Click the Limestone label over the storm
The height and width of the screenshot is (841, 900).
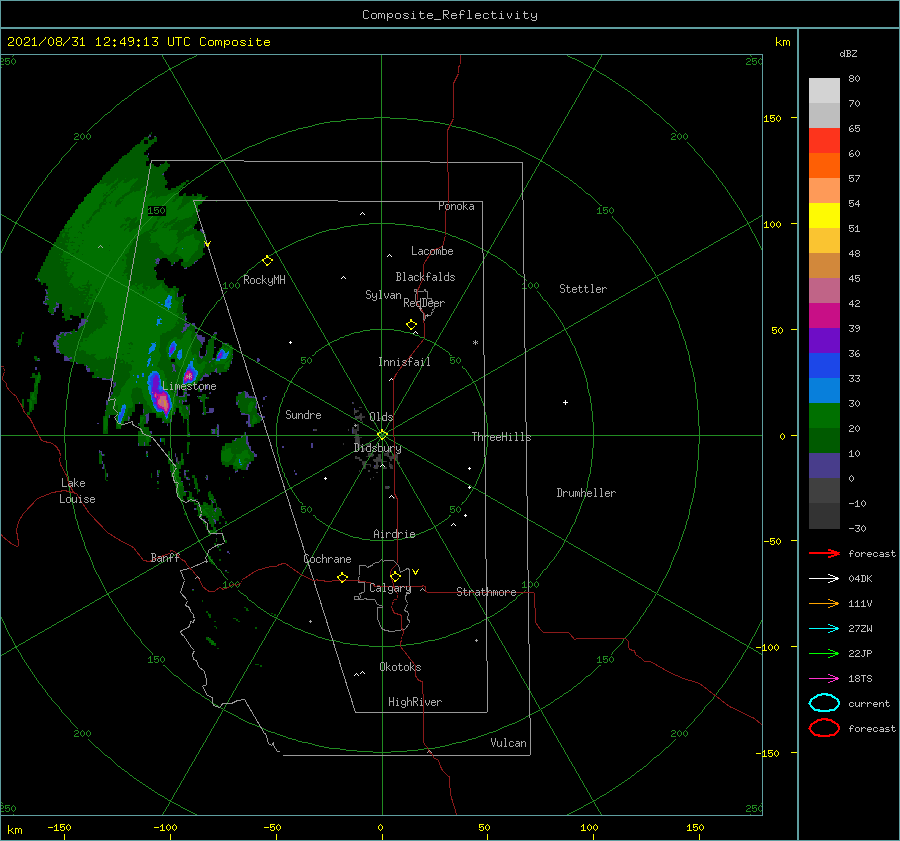click(x=189, y=386)
